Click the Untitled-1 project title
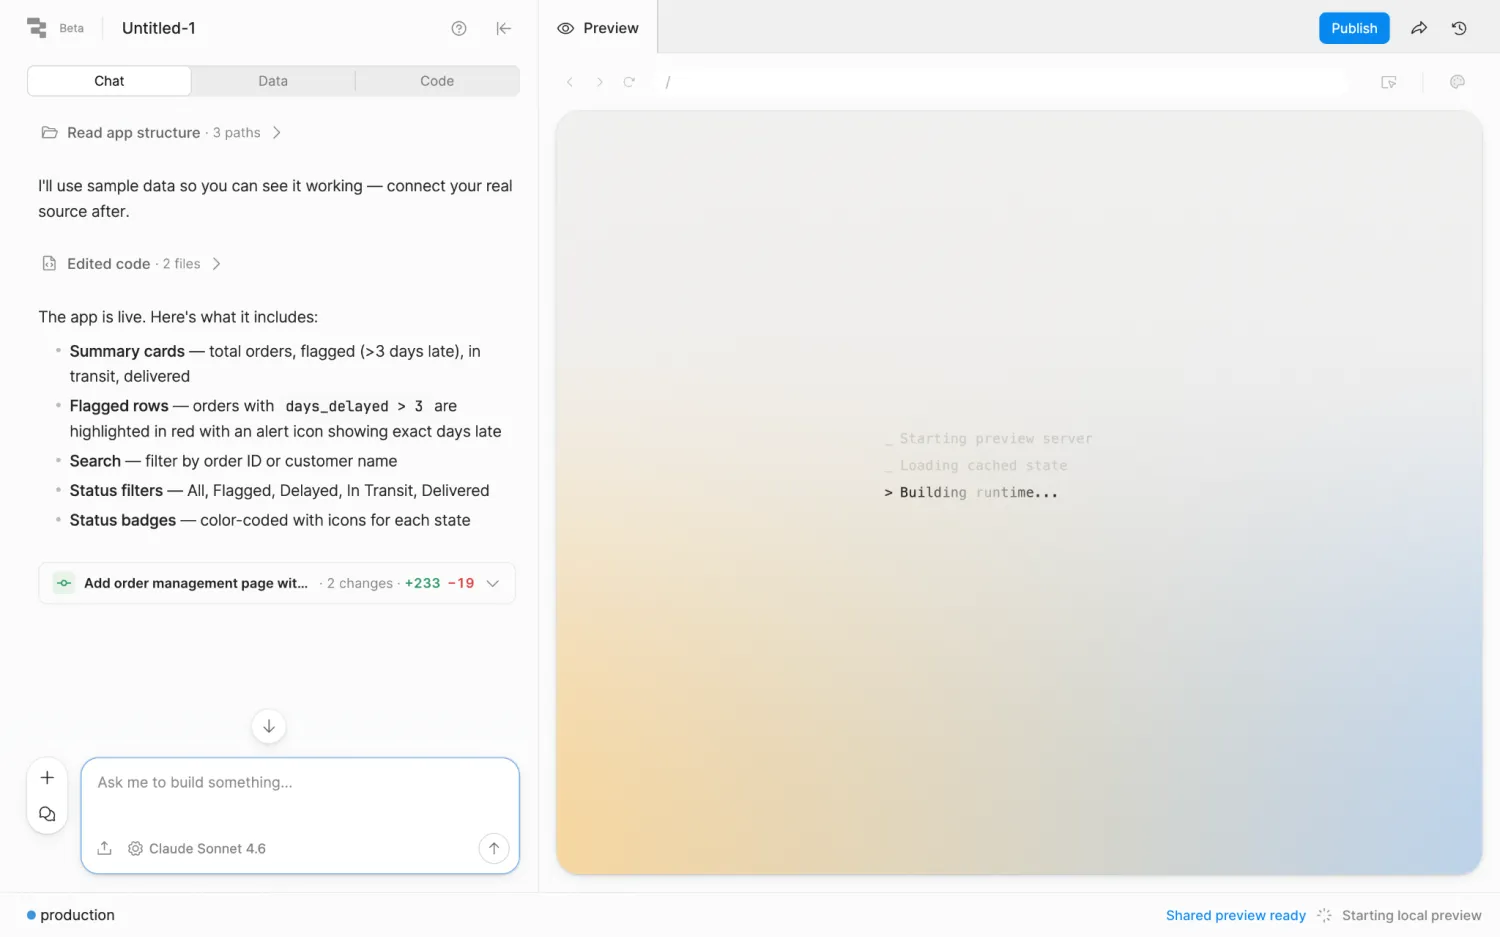This screenshot has height=937, width=1500. click(x=158, y=28)
